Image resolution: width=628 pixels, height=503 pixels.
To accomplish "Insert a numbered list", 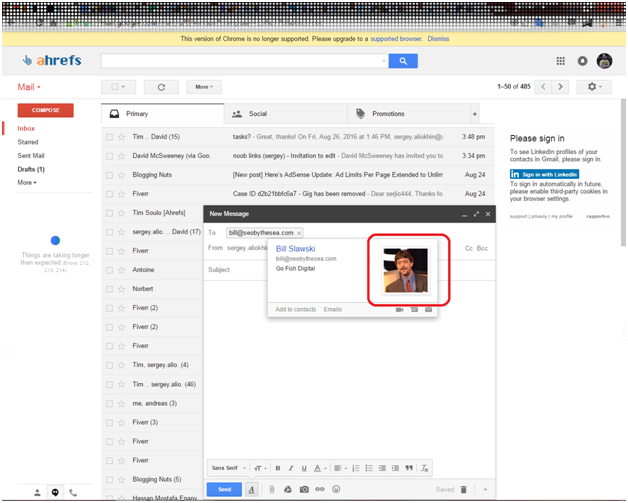I will pyautogui.click(x=356, y=468).
